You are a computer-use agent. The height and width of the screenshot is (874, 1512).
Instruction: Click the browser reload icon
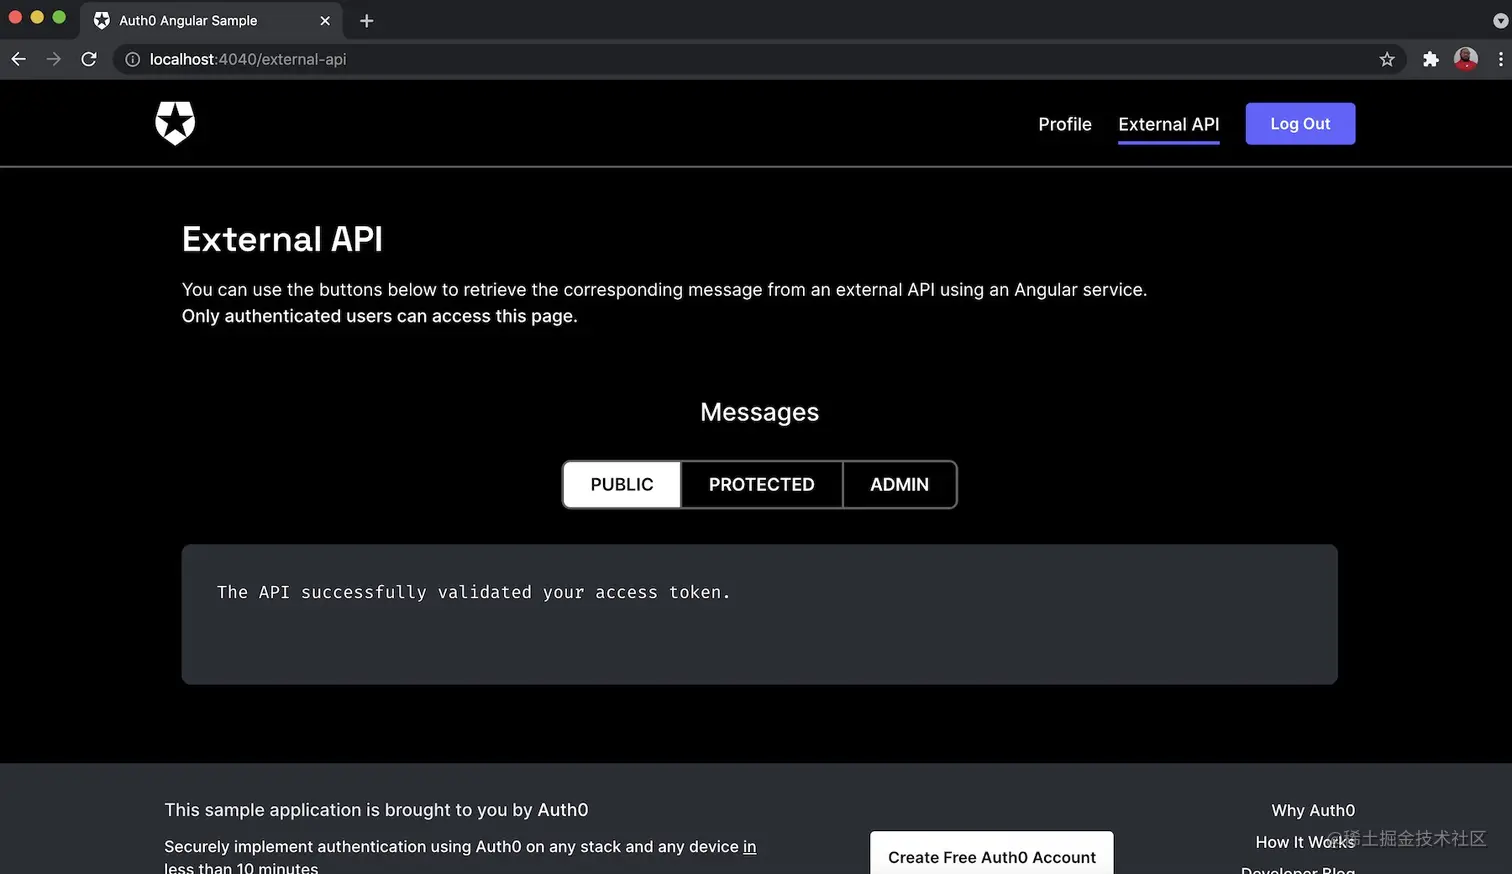point(89,59)
